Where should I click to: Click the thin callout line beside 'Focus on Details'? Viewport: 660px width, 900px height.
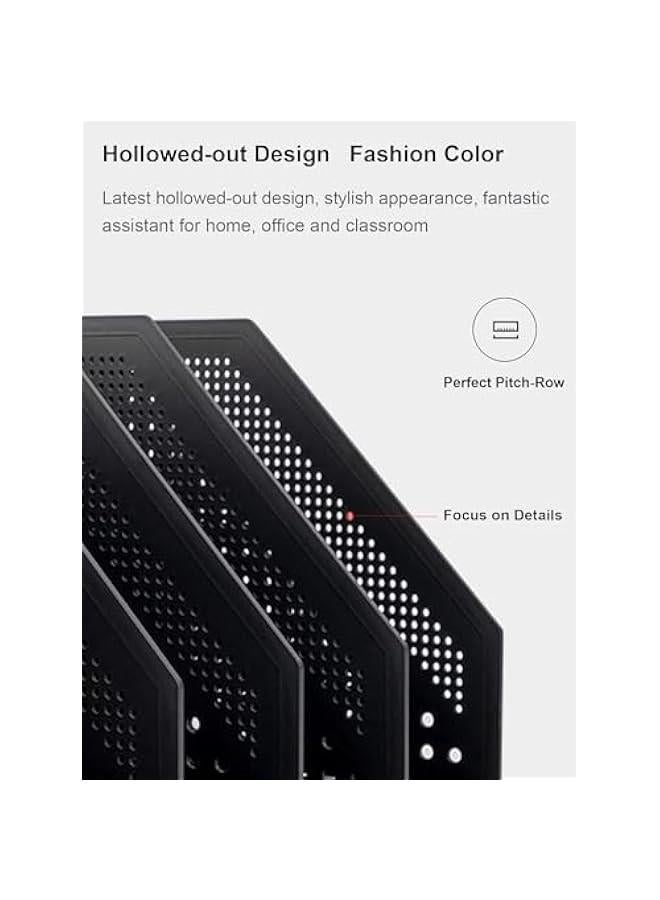[x=396, y=516]
